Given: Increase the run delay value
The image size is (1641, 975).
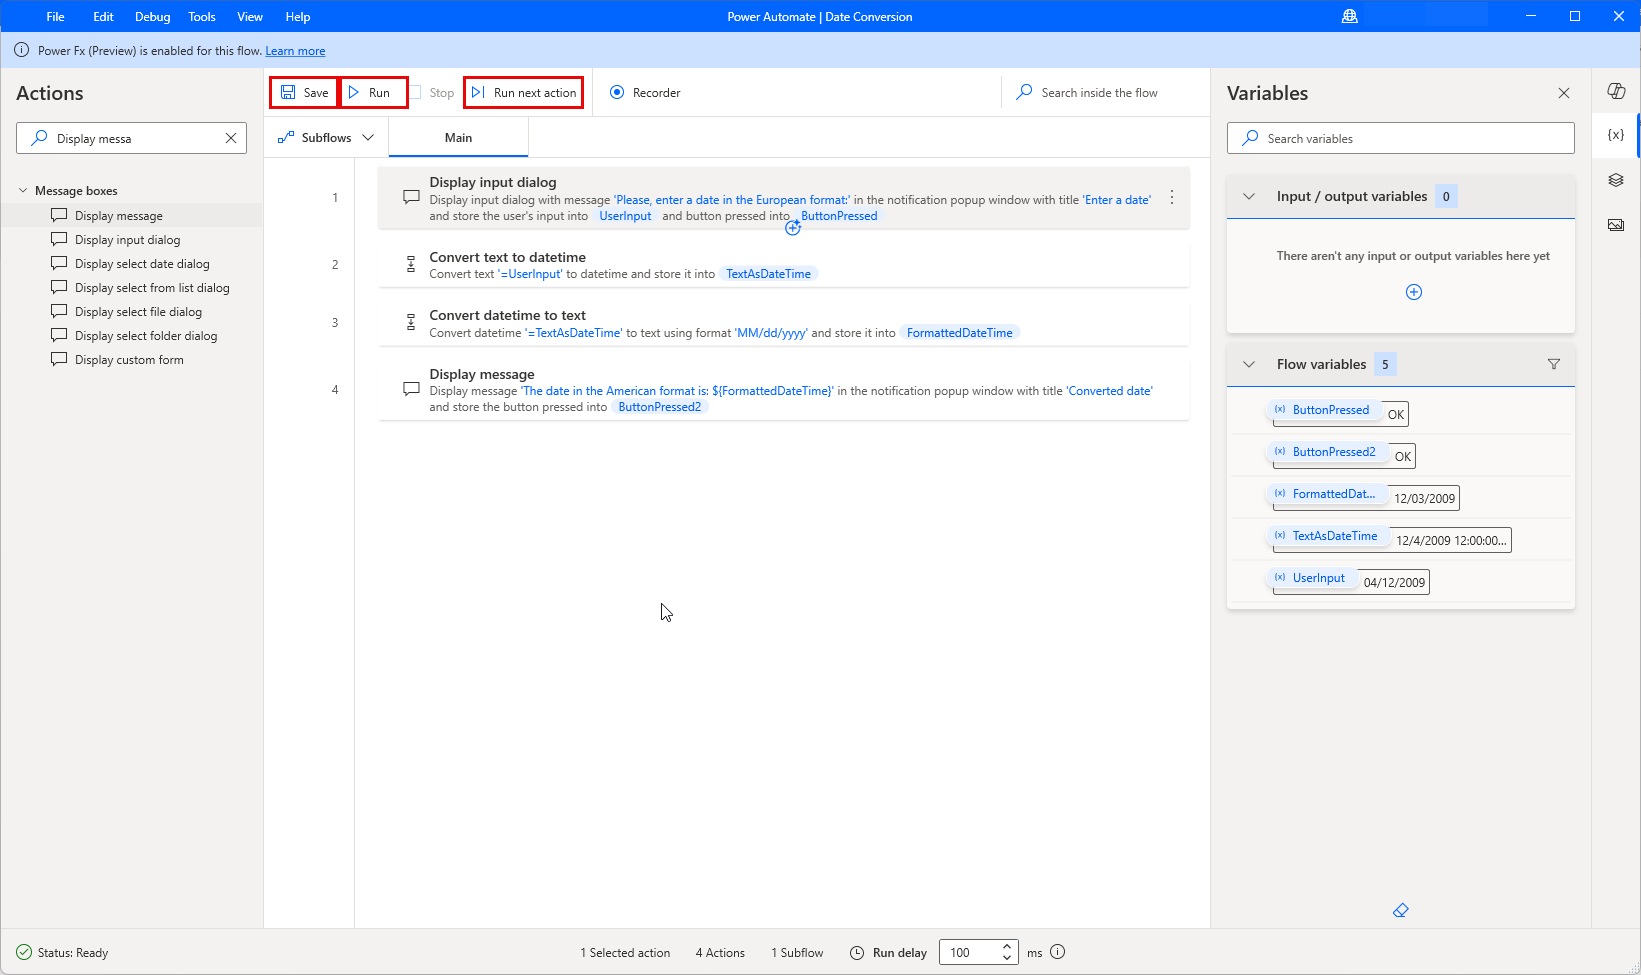Looking at the screenshot, I should pyautogui.click(x=1007, y=946).
